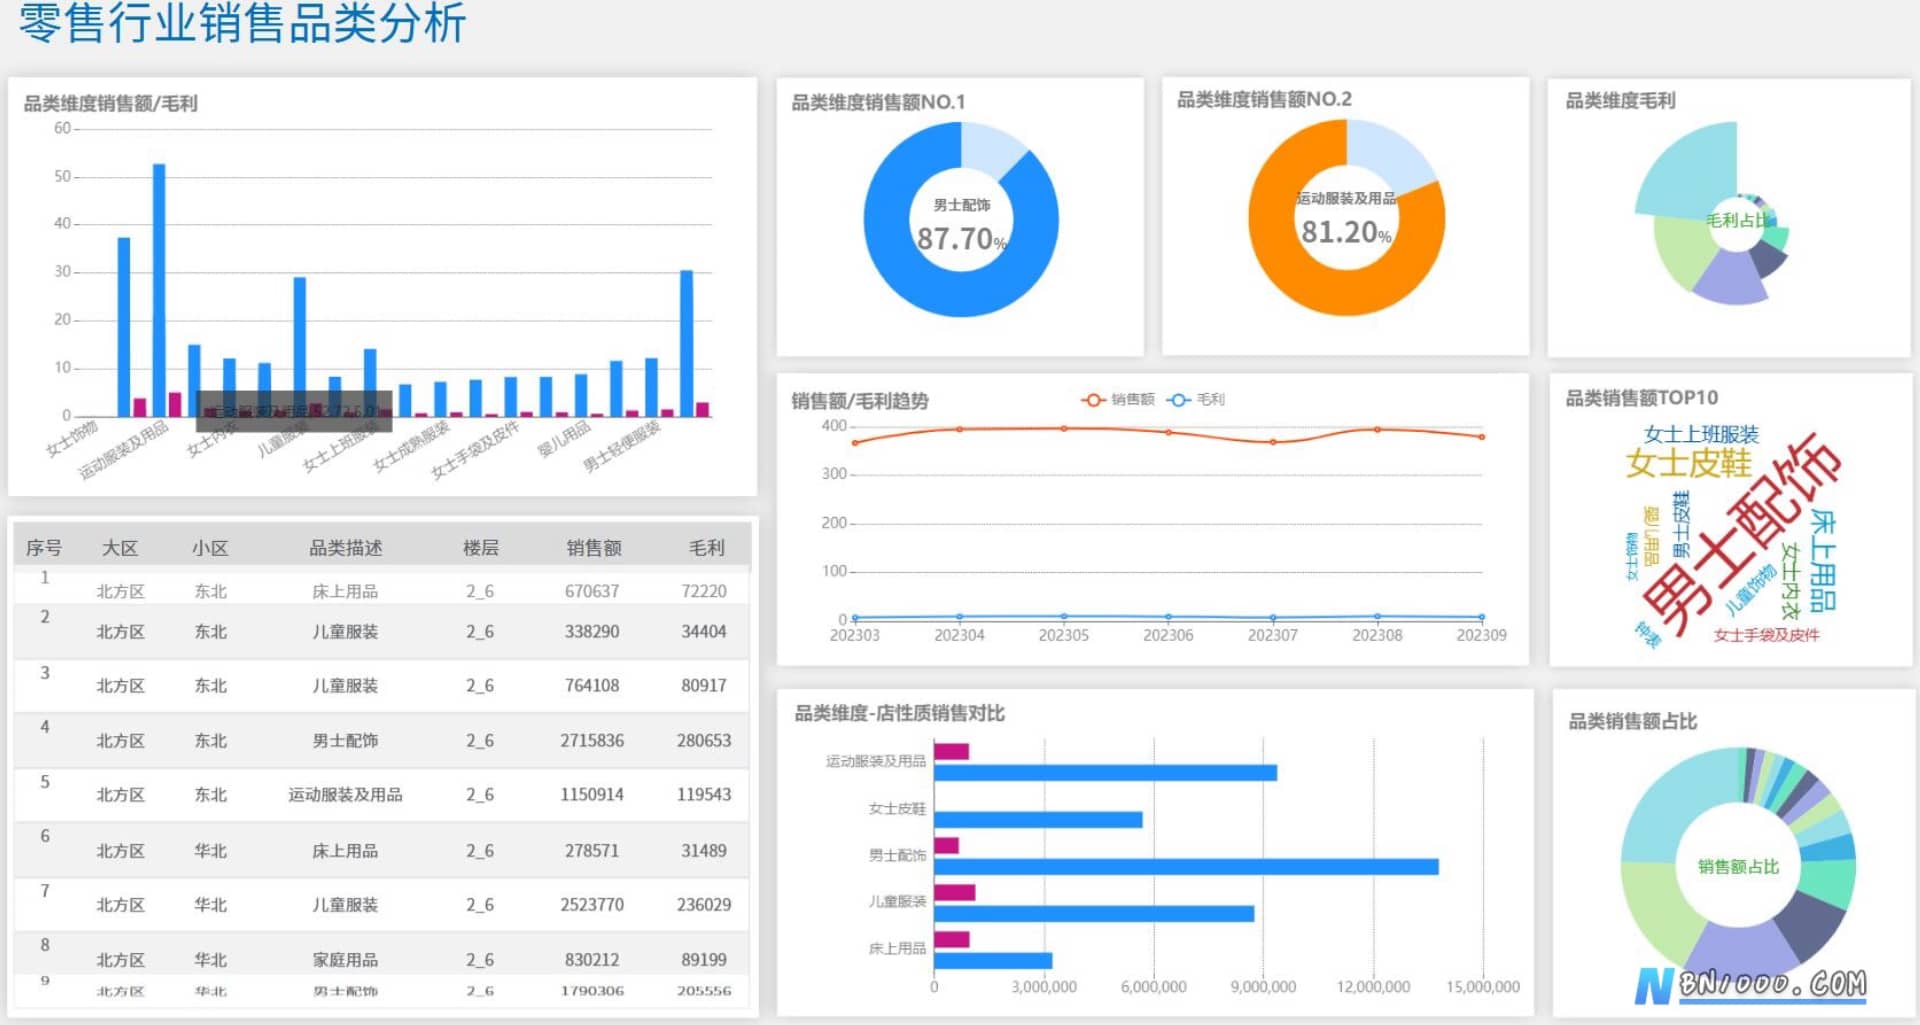The width and height of the screenshot is (1920, 1025).
Task: Click the sales cell showing 670637
Action: tap(592, 591)
